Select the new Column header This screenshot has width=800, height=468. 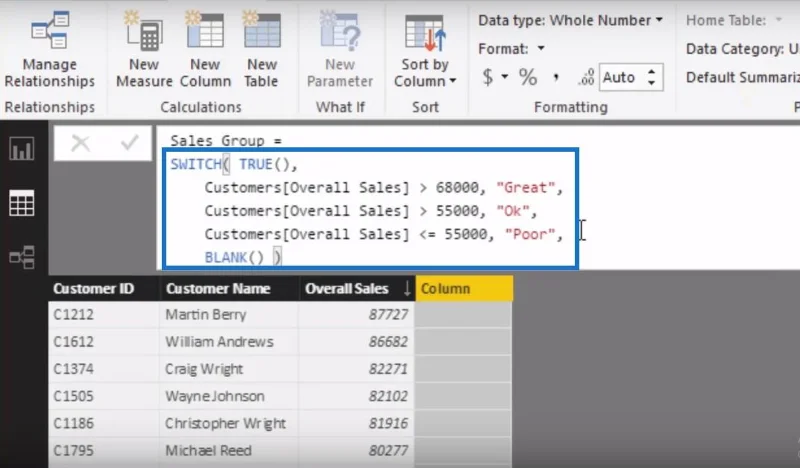464,288
